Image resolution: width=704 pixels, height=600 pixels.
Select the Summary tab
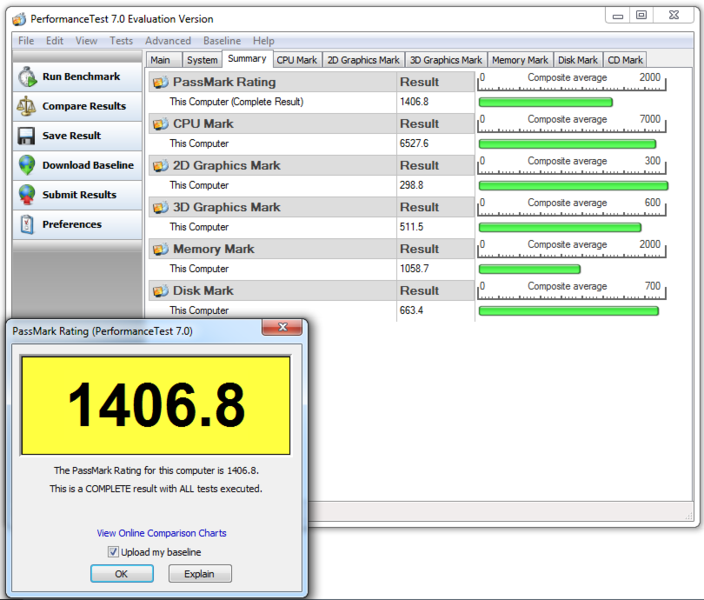[247, 59]
